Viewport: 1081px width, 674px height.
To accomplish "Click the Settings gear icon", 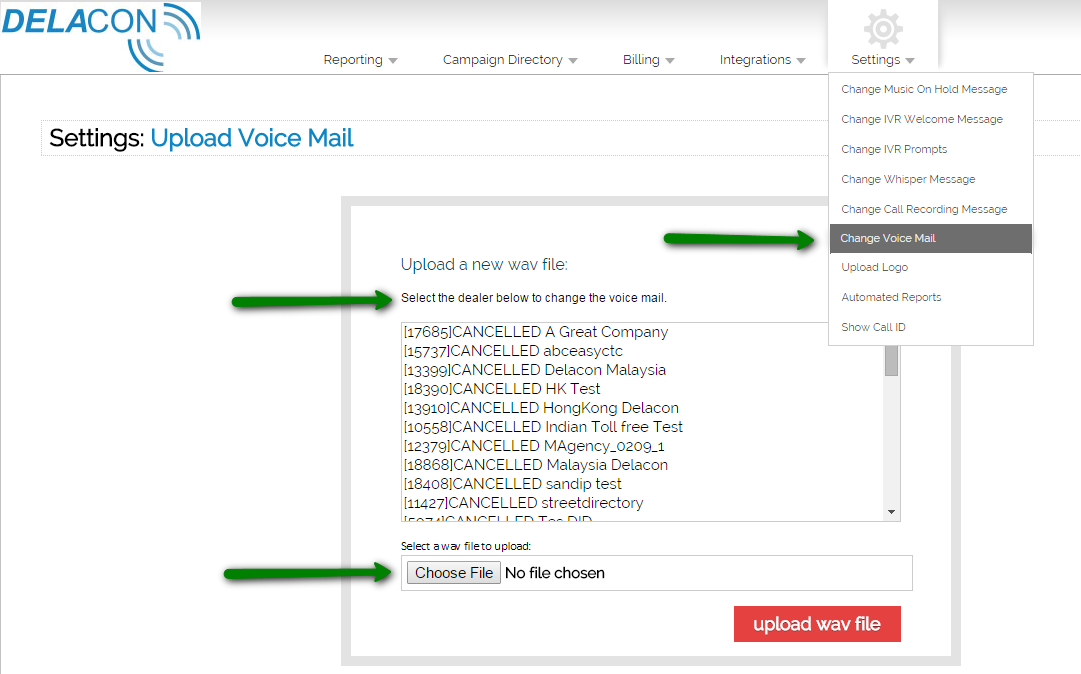I will coord(883,29).
